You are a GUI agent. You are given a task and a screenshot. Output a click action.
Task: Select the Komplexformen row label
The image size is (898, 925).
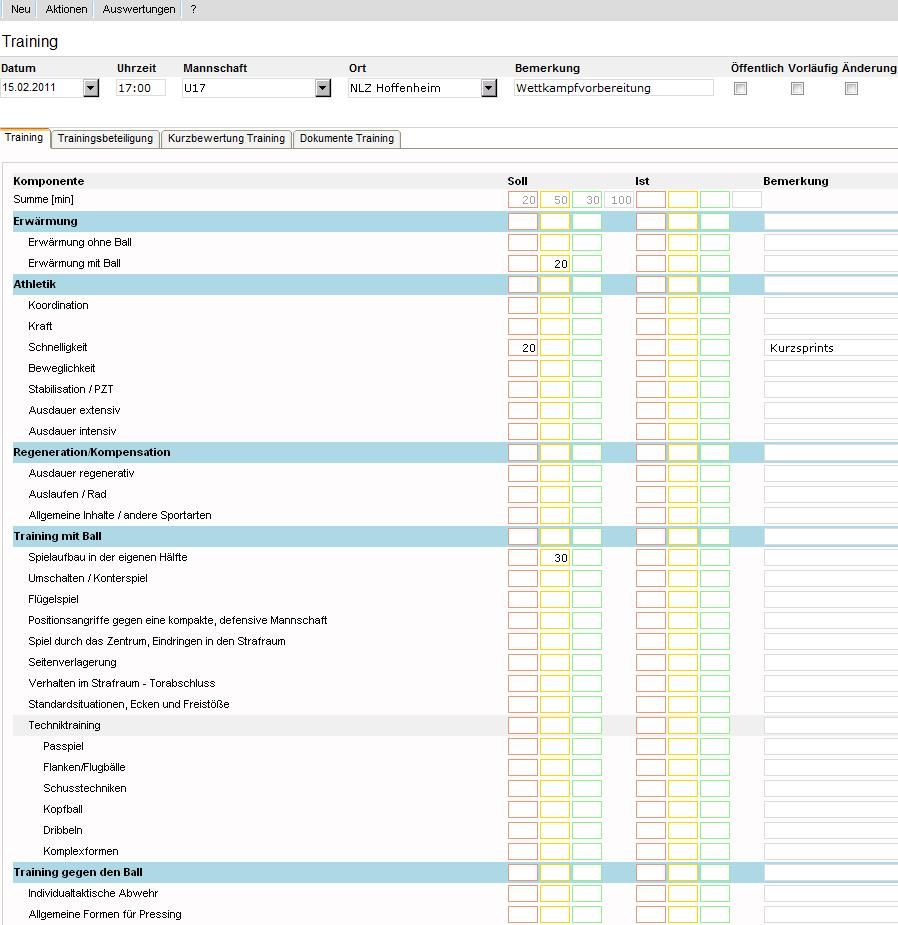point(81,851)
